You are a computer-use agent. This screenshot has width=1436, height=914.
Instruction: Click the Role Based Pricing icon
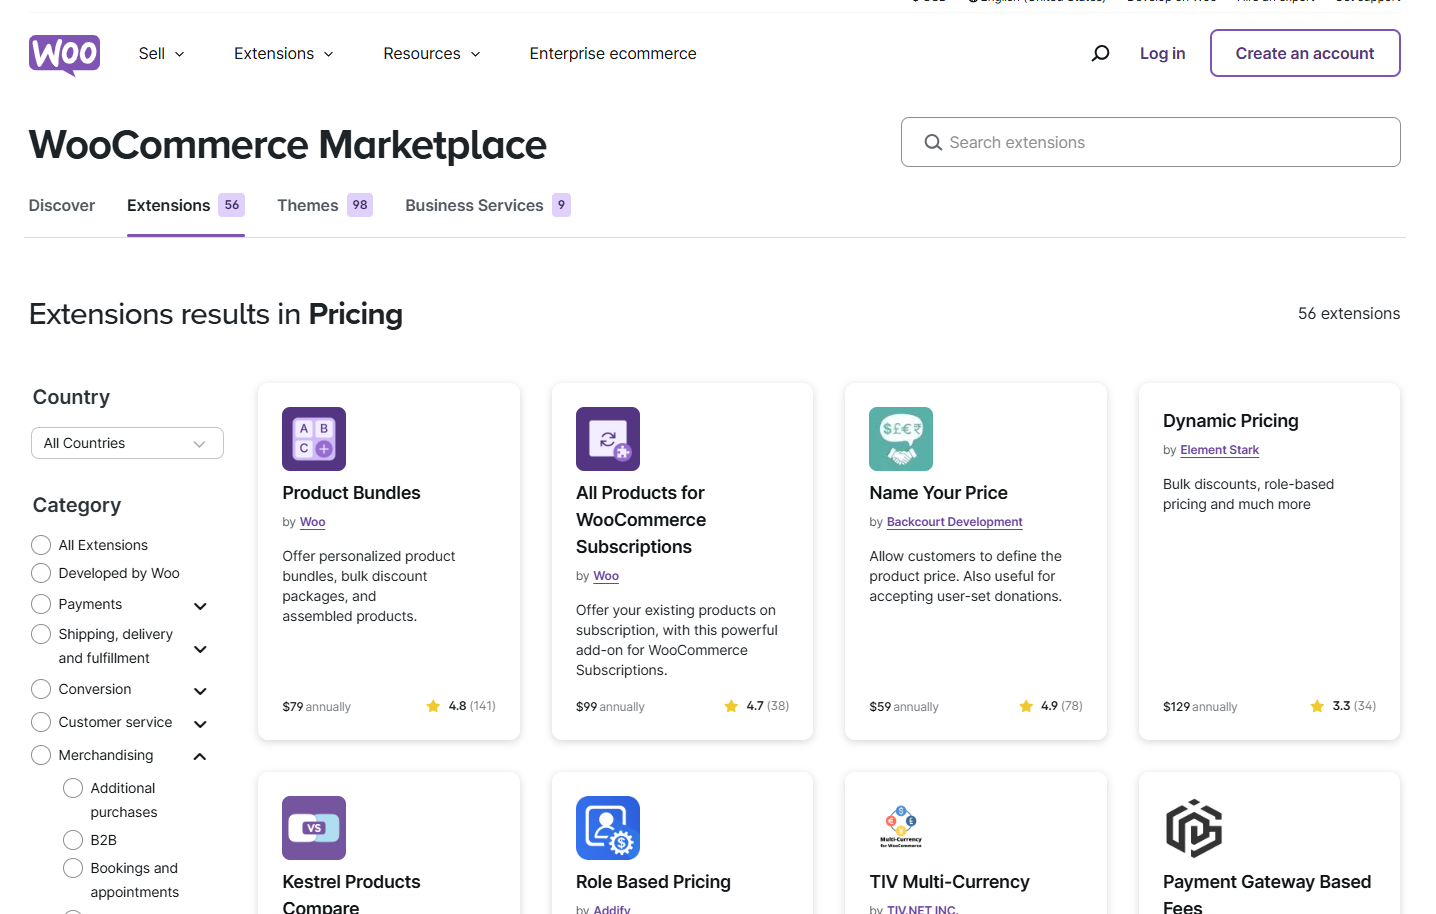click(x=608, y=828)
